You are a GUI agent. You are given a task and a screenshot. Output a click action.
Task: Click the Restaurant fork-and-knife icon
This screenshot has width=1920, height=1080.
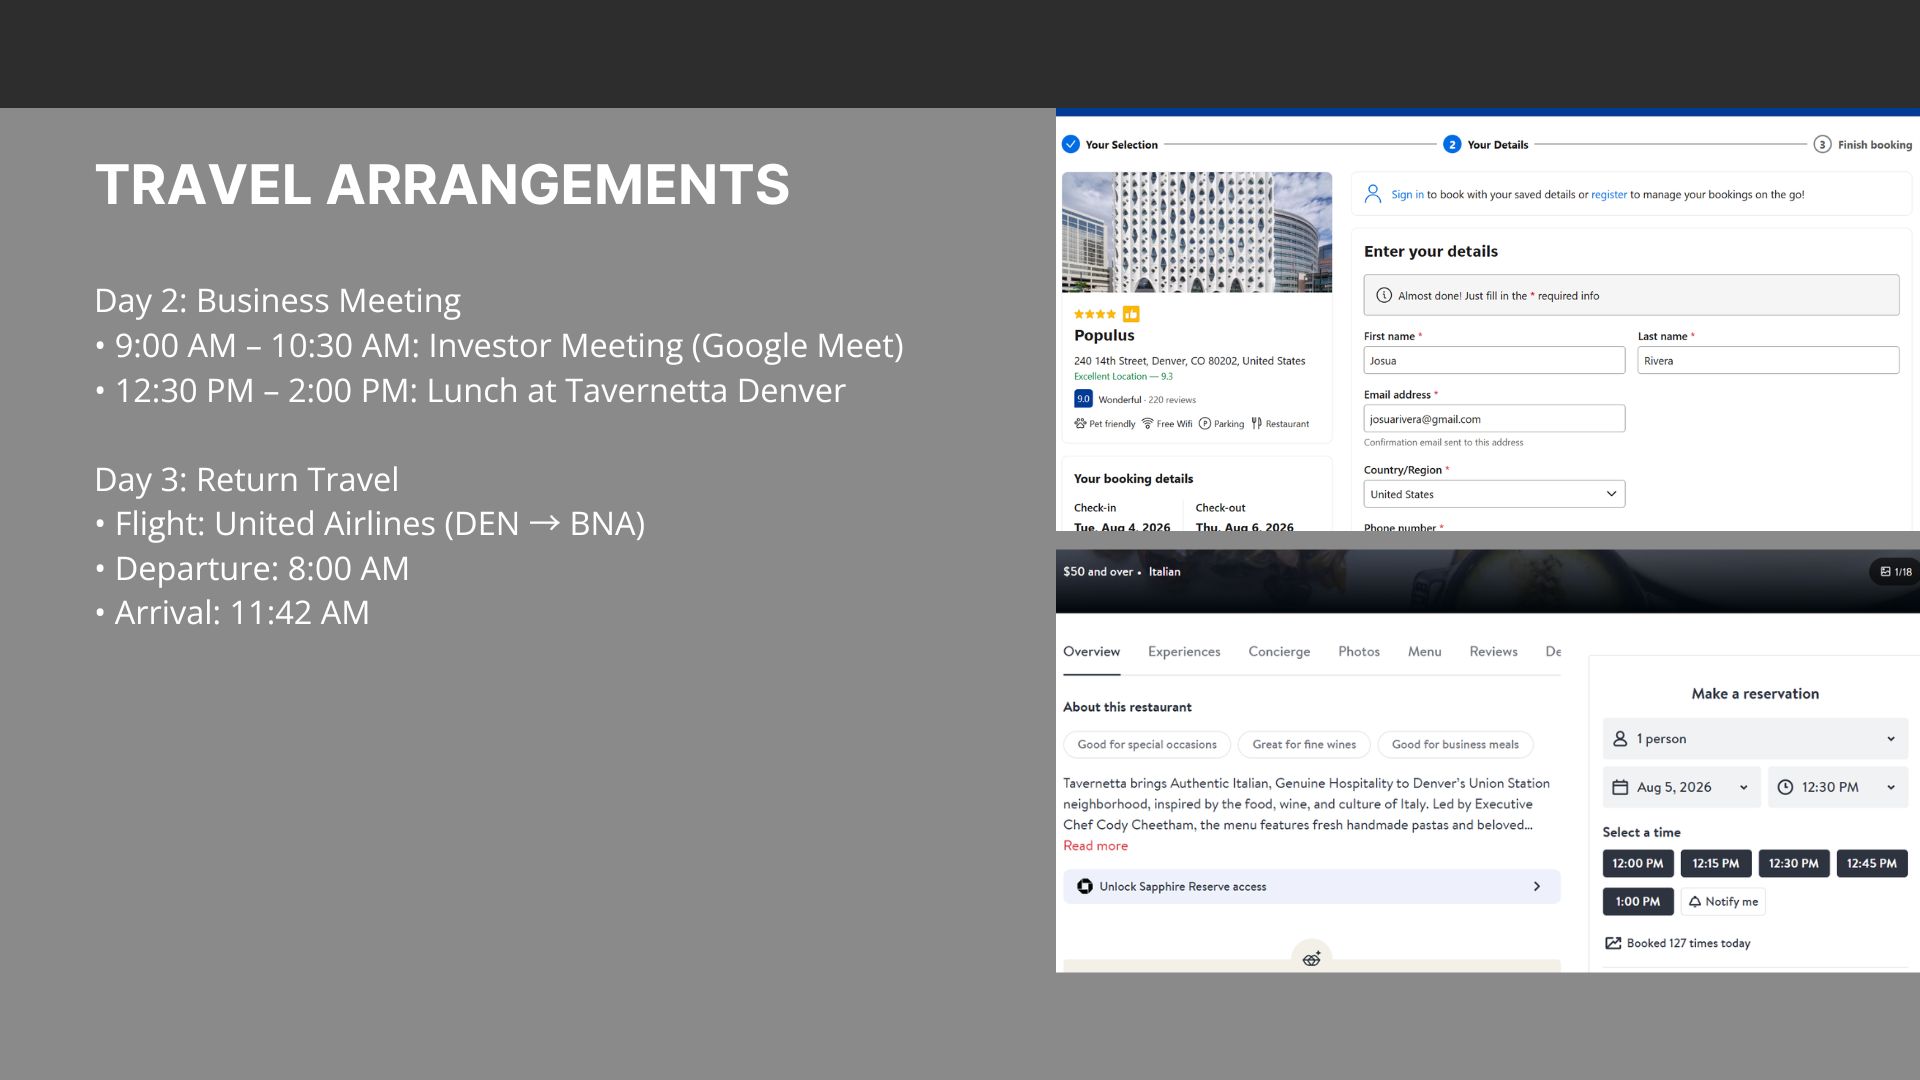coord(1256,423)
